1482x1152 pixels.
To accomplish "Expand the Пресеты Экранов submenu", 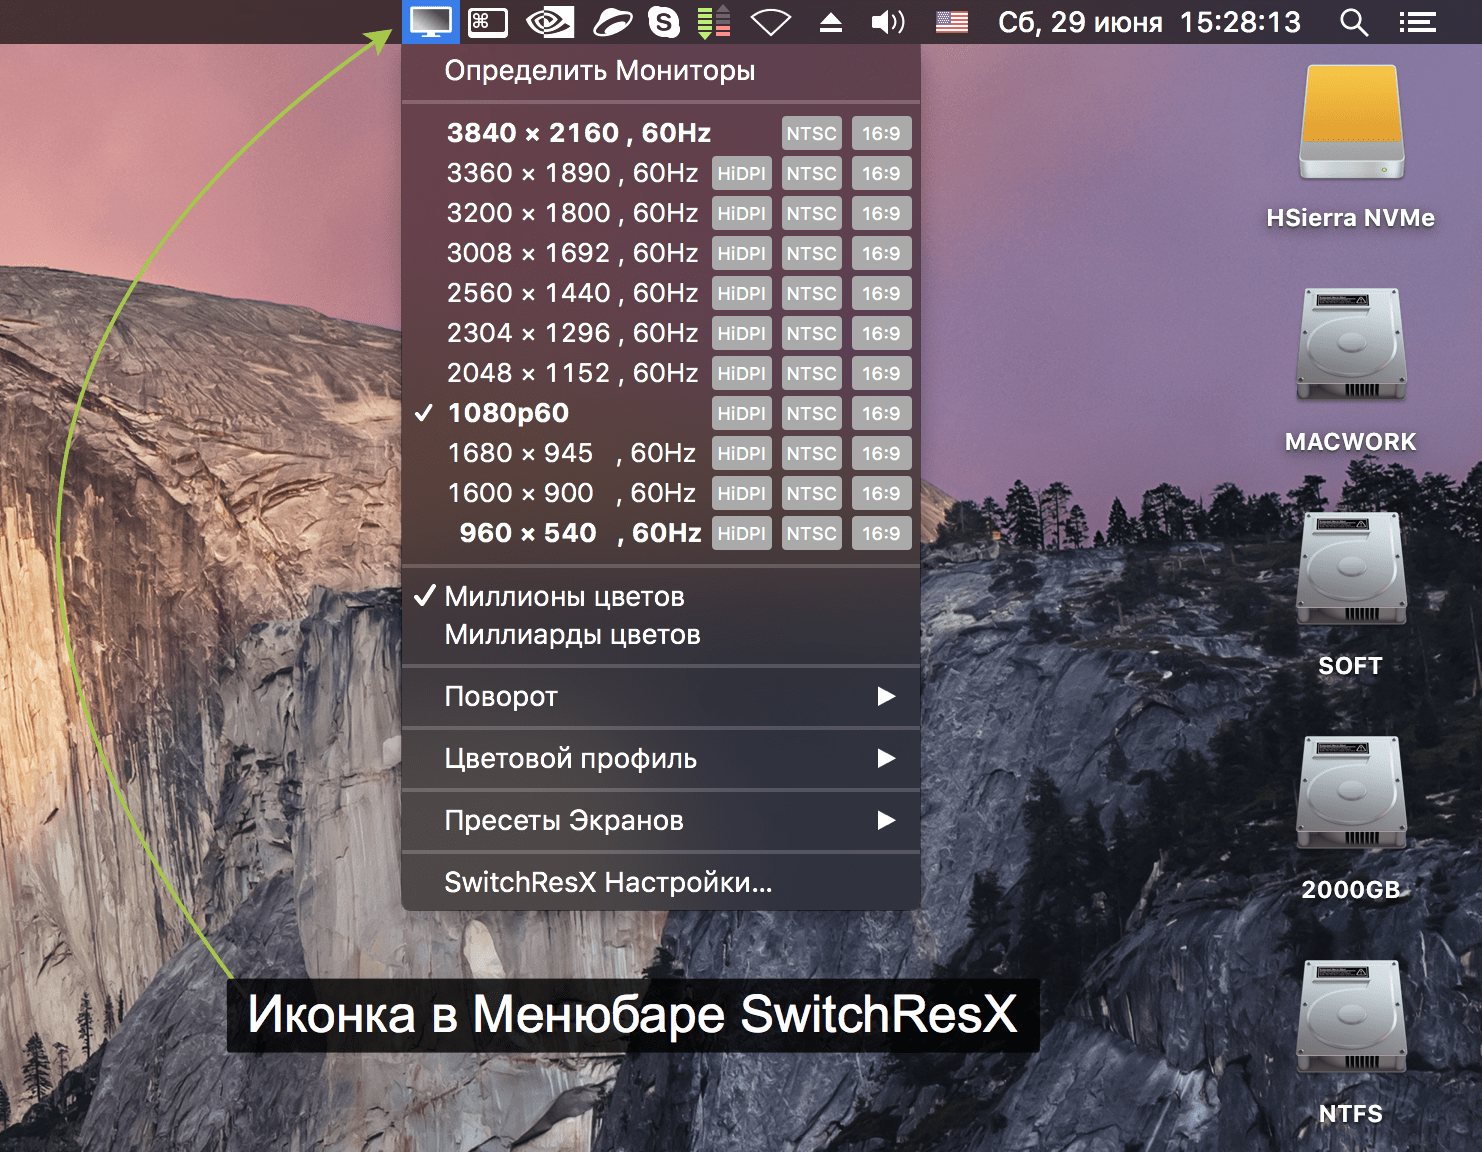I will pos(660,821).
